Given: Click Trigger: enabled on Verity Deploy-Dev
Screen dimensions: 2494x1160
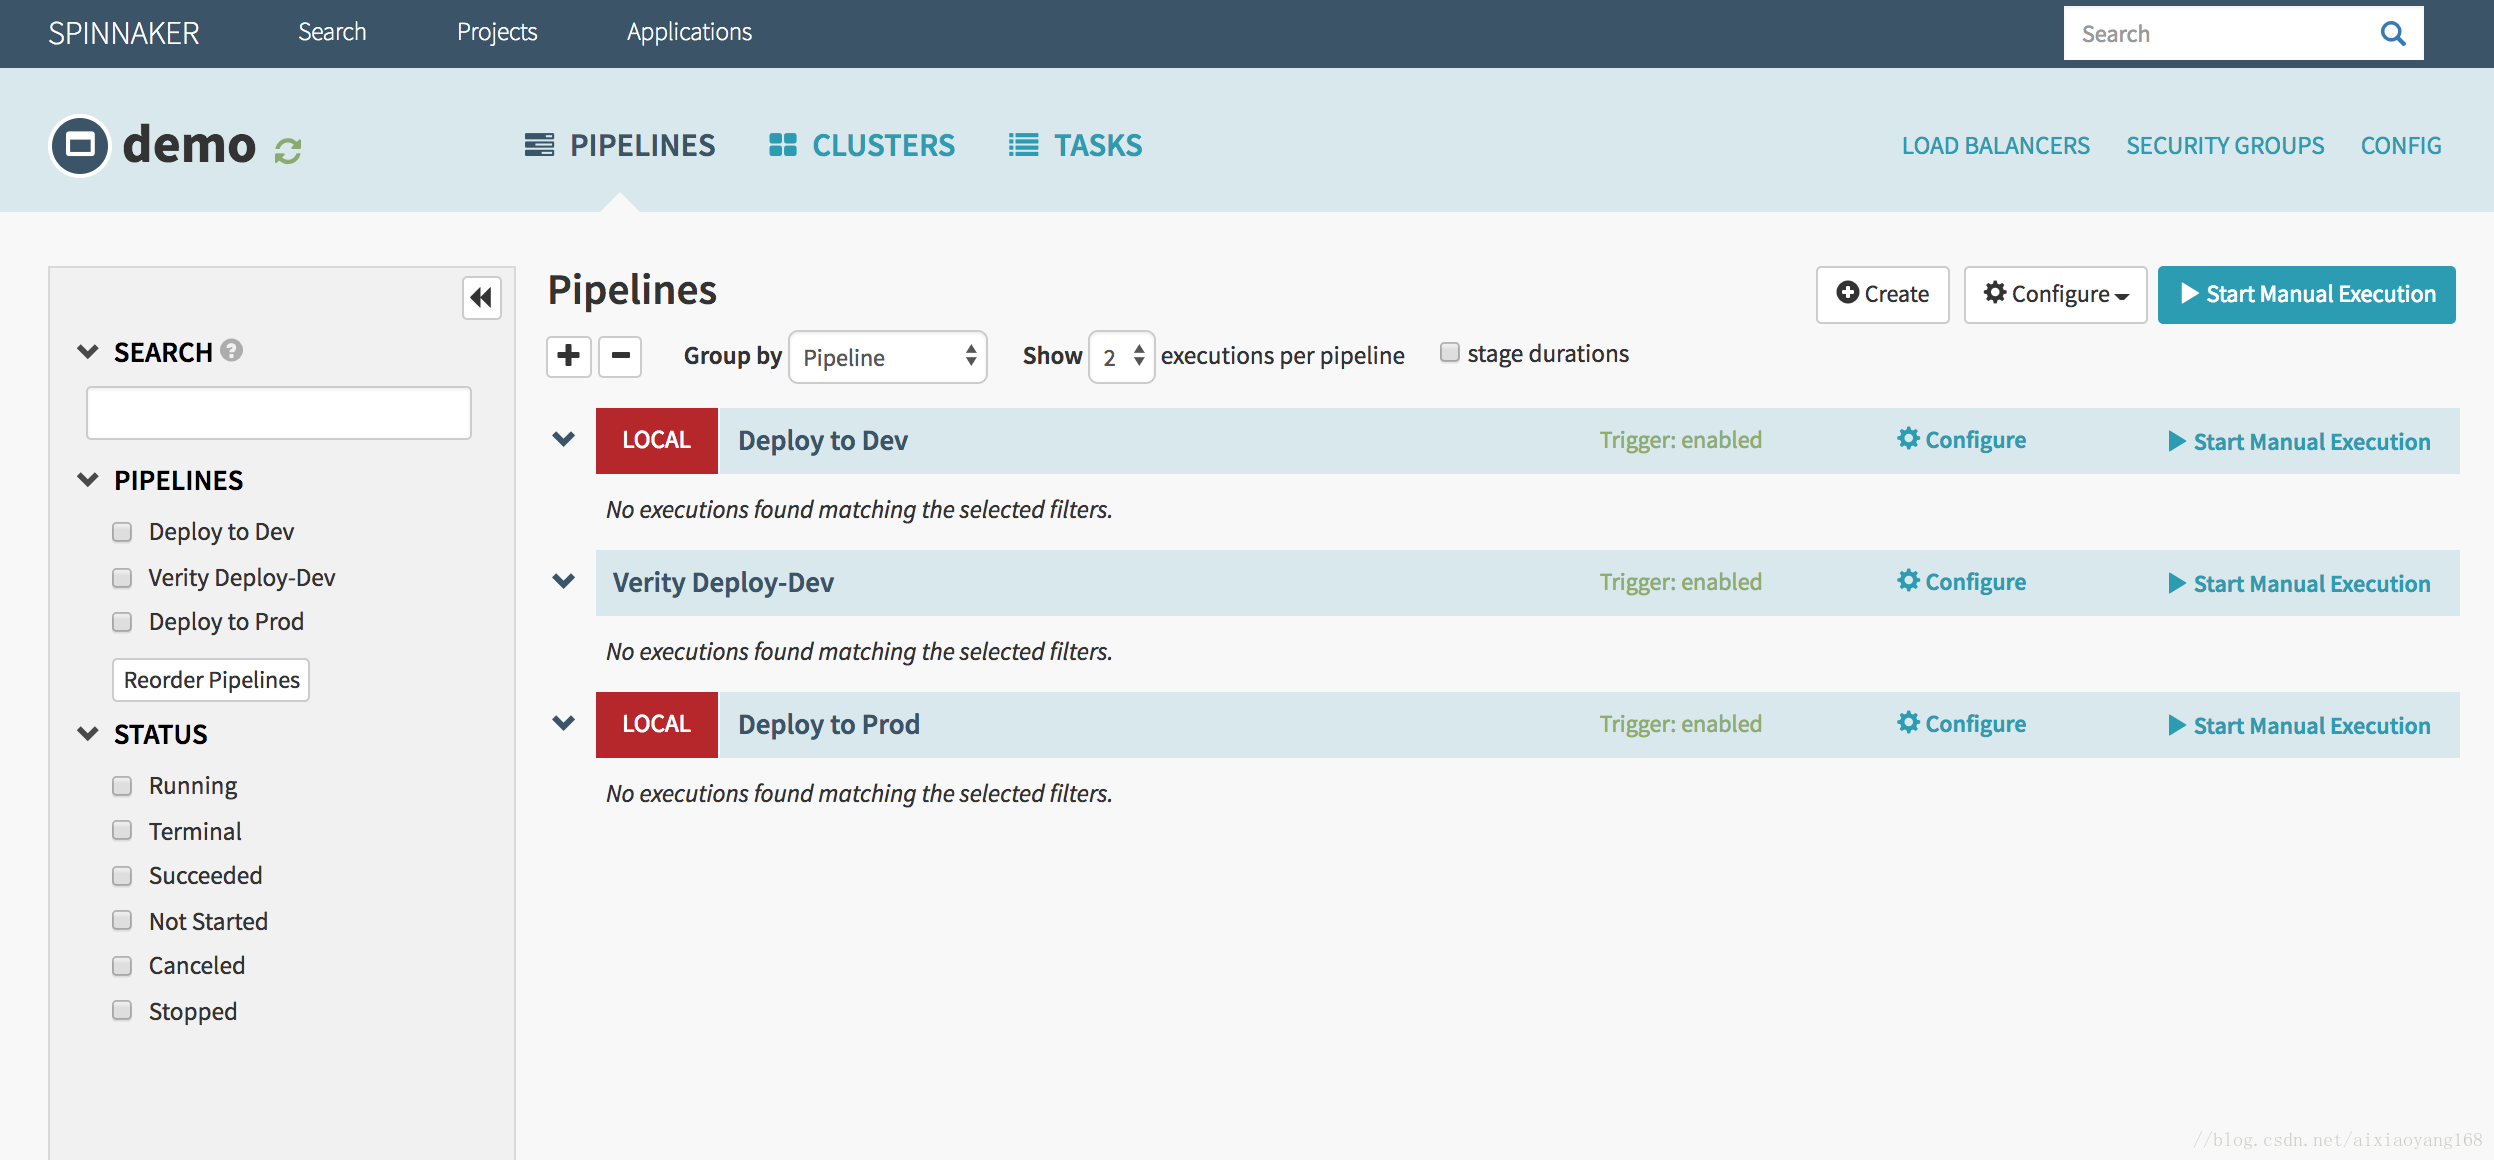Looking at the screenshot, I should click(x=1680, y=582).
